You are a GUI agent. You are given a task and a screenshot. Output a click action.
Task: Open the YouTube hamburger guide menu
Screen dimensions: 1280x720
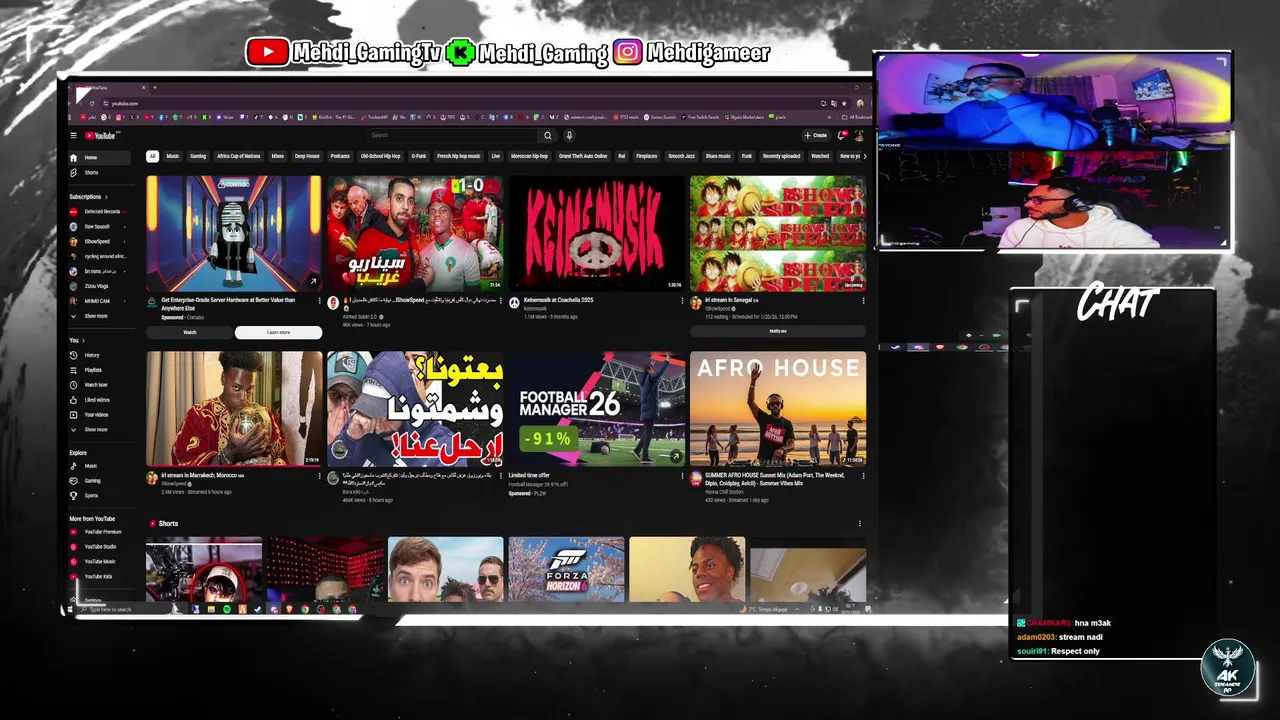pyautogui.click(x=73, y=135)
